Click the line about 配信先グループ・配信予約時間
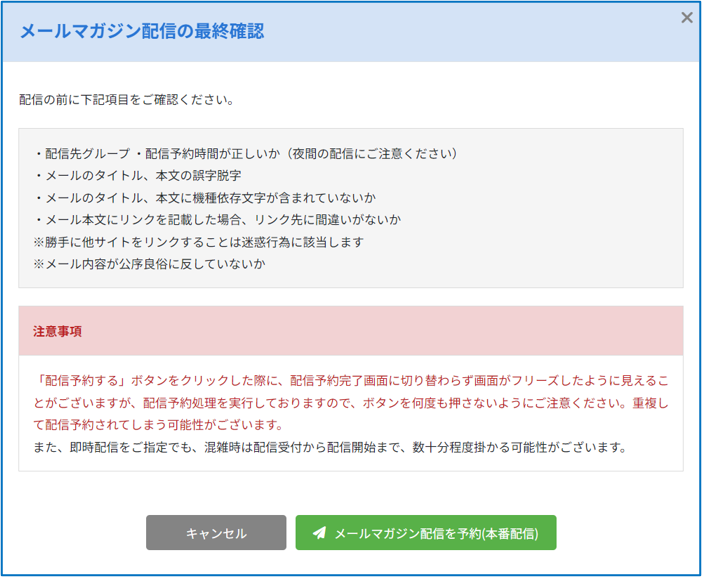 pyautogui.click(x=246, y=154)
